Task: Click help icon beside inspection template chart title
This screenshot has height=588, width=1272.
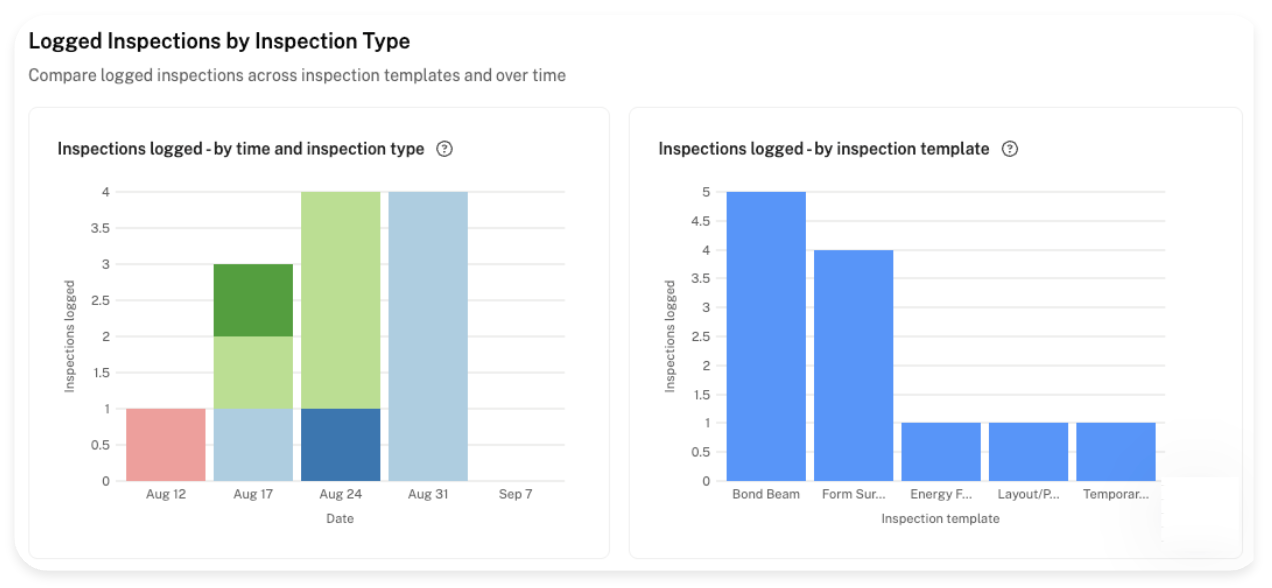Action: click(x=1010, y=149)
